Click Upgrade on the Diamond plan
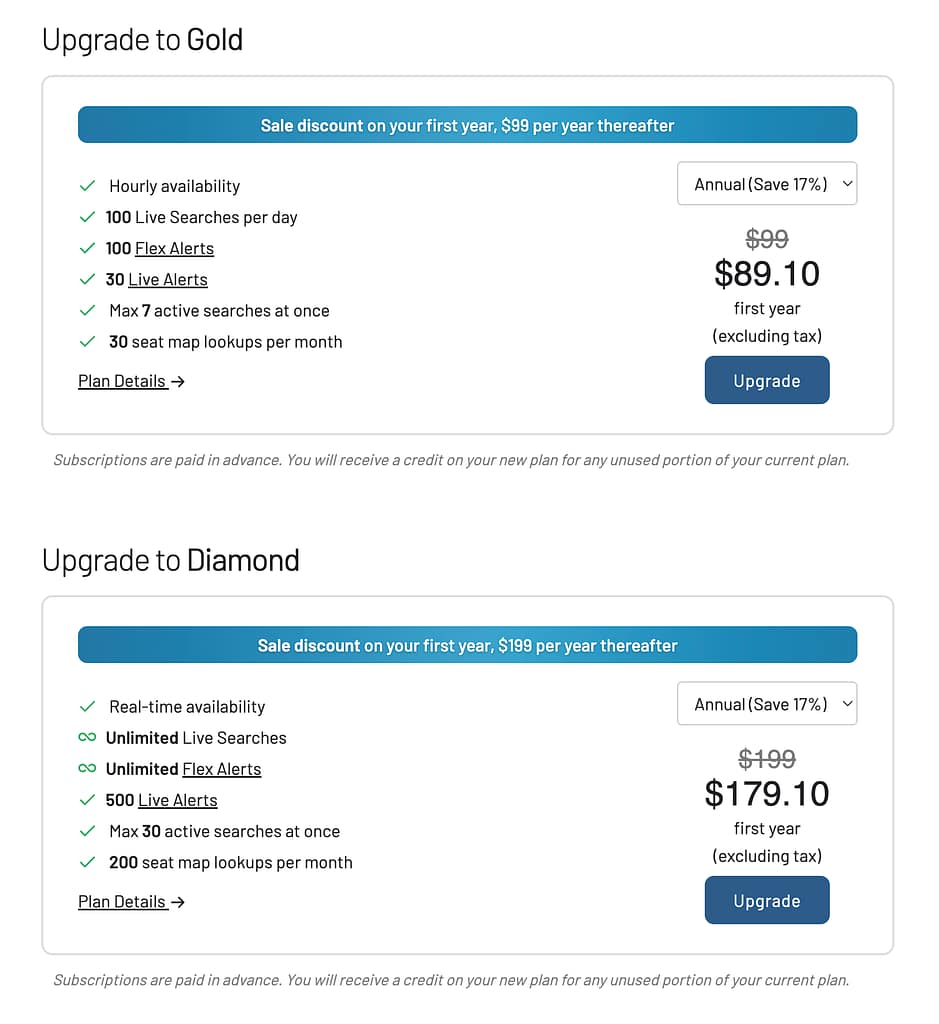The height and width of the screenshot is (1024, 939). 767,900
